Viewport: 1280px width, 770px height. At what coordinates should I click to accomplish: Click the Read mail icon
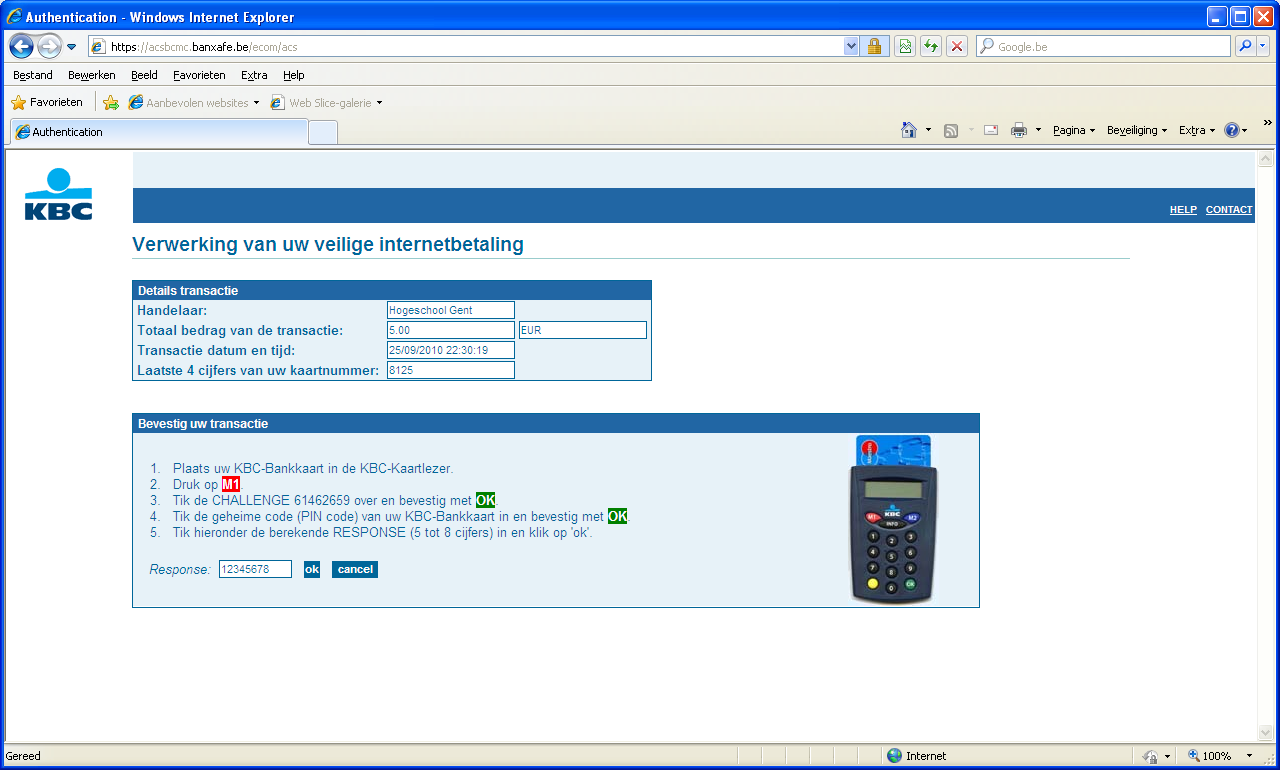(x=991, y=130)
